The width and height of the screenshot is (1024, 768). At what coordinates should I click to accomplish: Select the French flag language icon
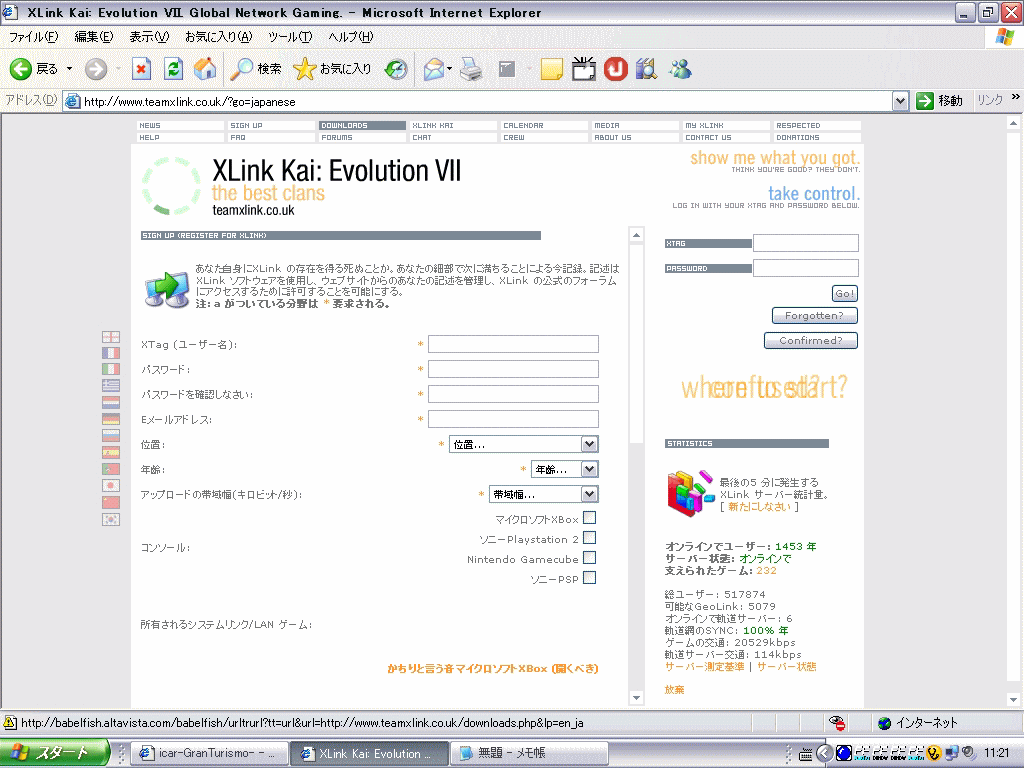111,353
